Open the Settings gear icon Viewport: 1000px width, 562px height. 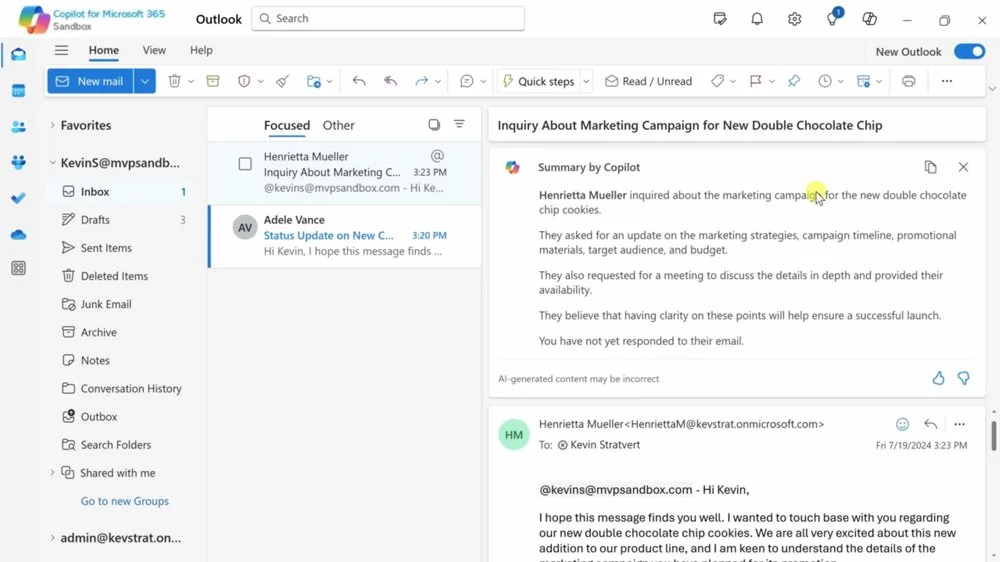tap(794, 19)
